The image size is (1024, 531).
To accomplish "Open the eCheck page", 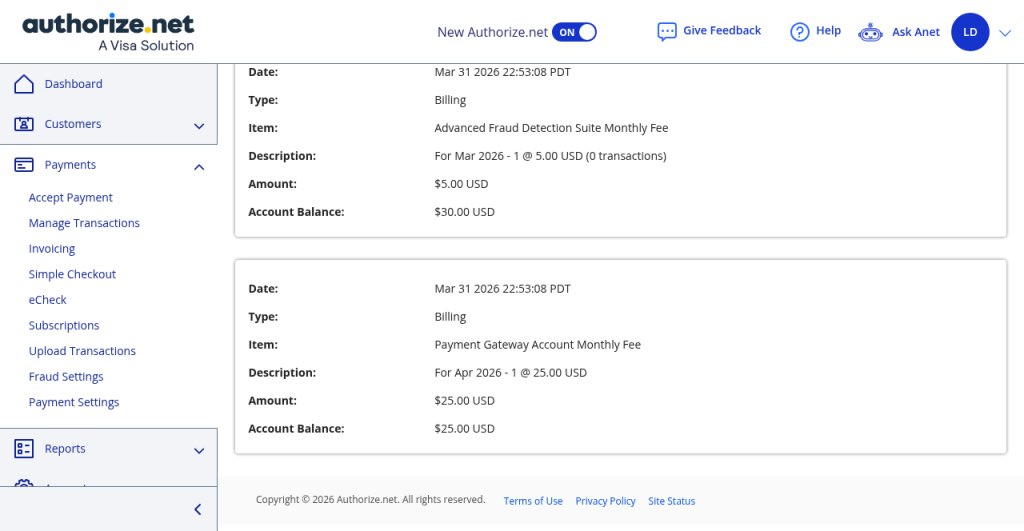I will (48, 299).
